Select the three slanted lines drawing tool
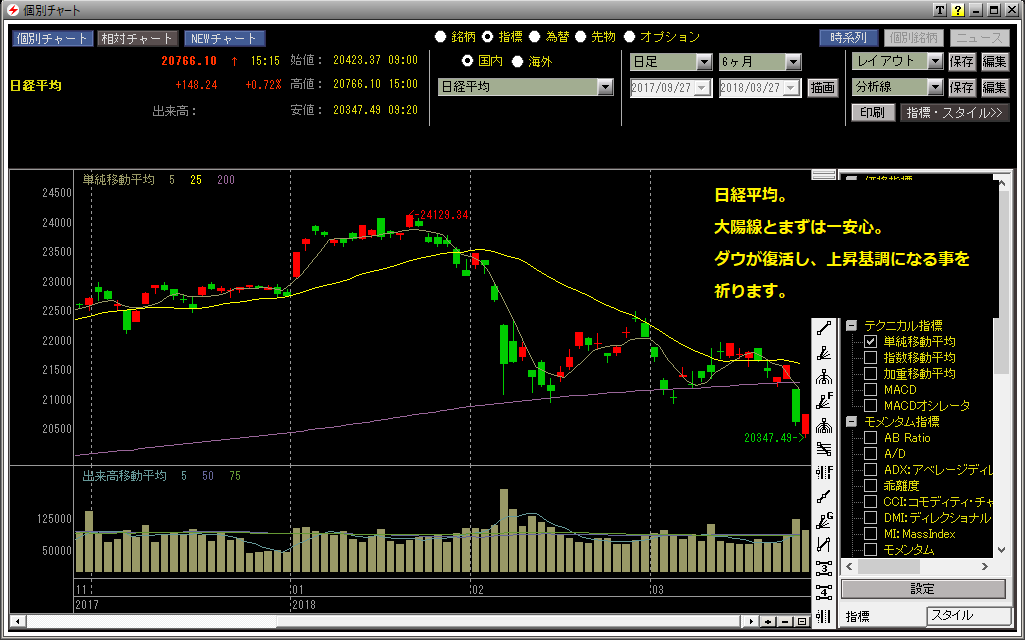1025x640 pixels. pos(824,449)
